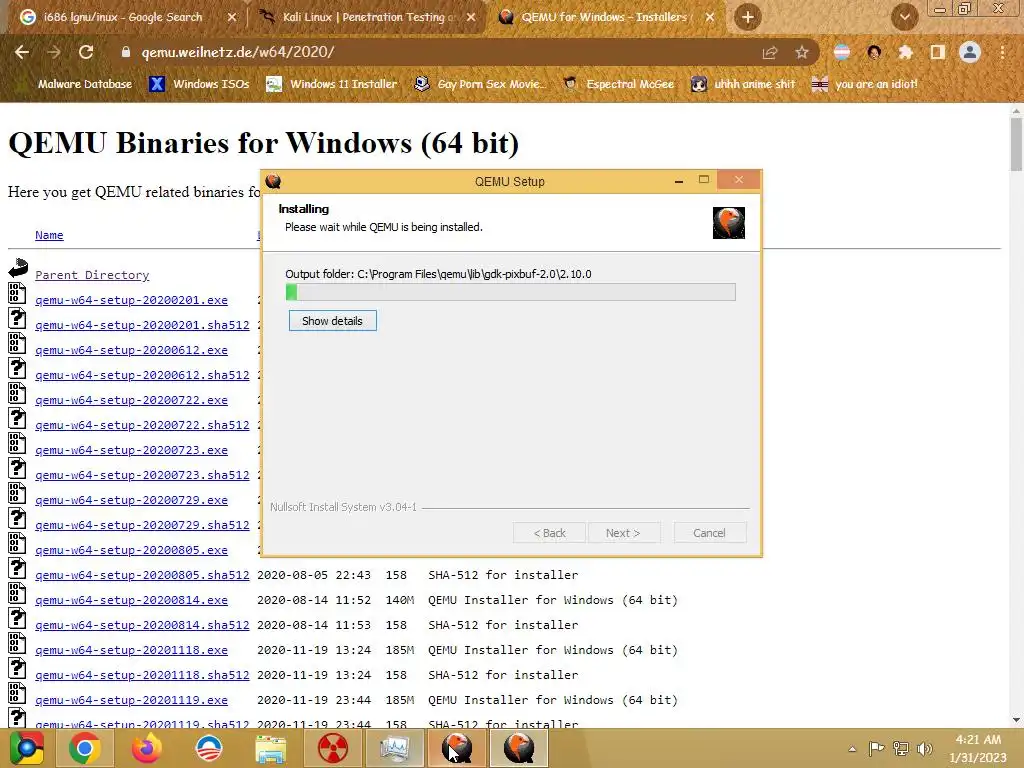Click the QEMU Setup title bar icon
This screenshot has width=1024, height=768.
274,182
